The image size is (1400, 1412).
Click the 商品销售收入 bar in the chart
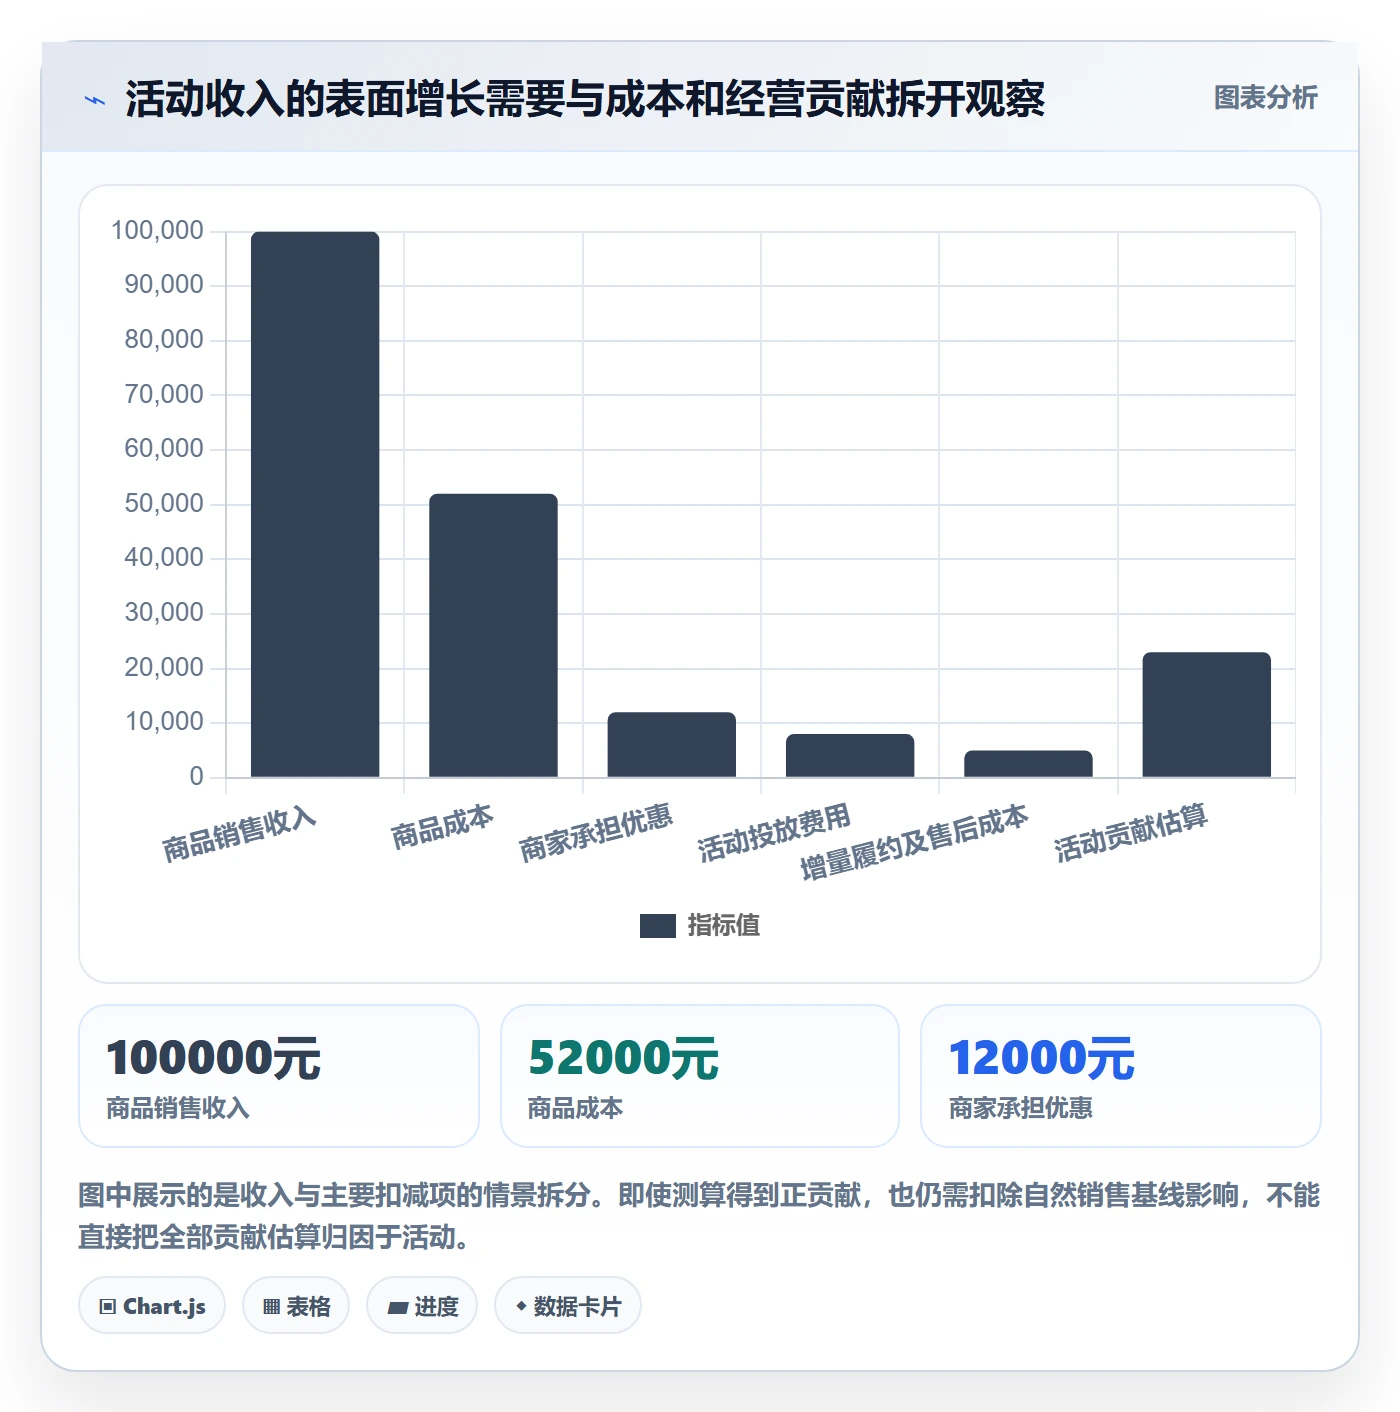coord(315,504)
